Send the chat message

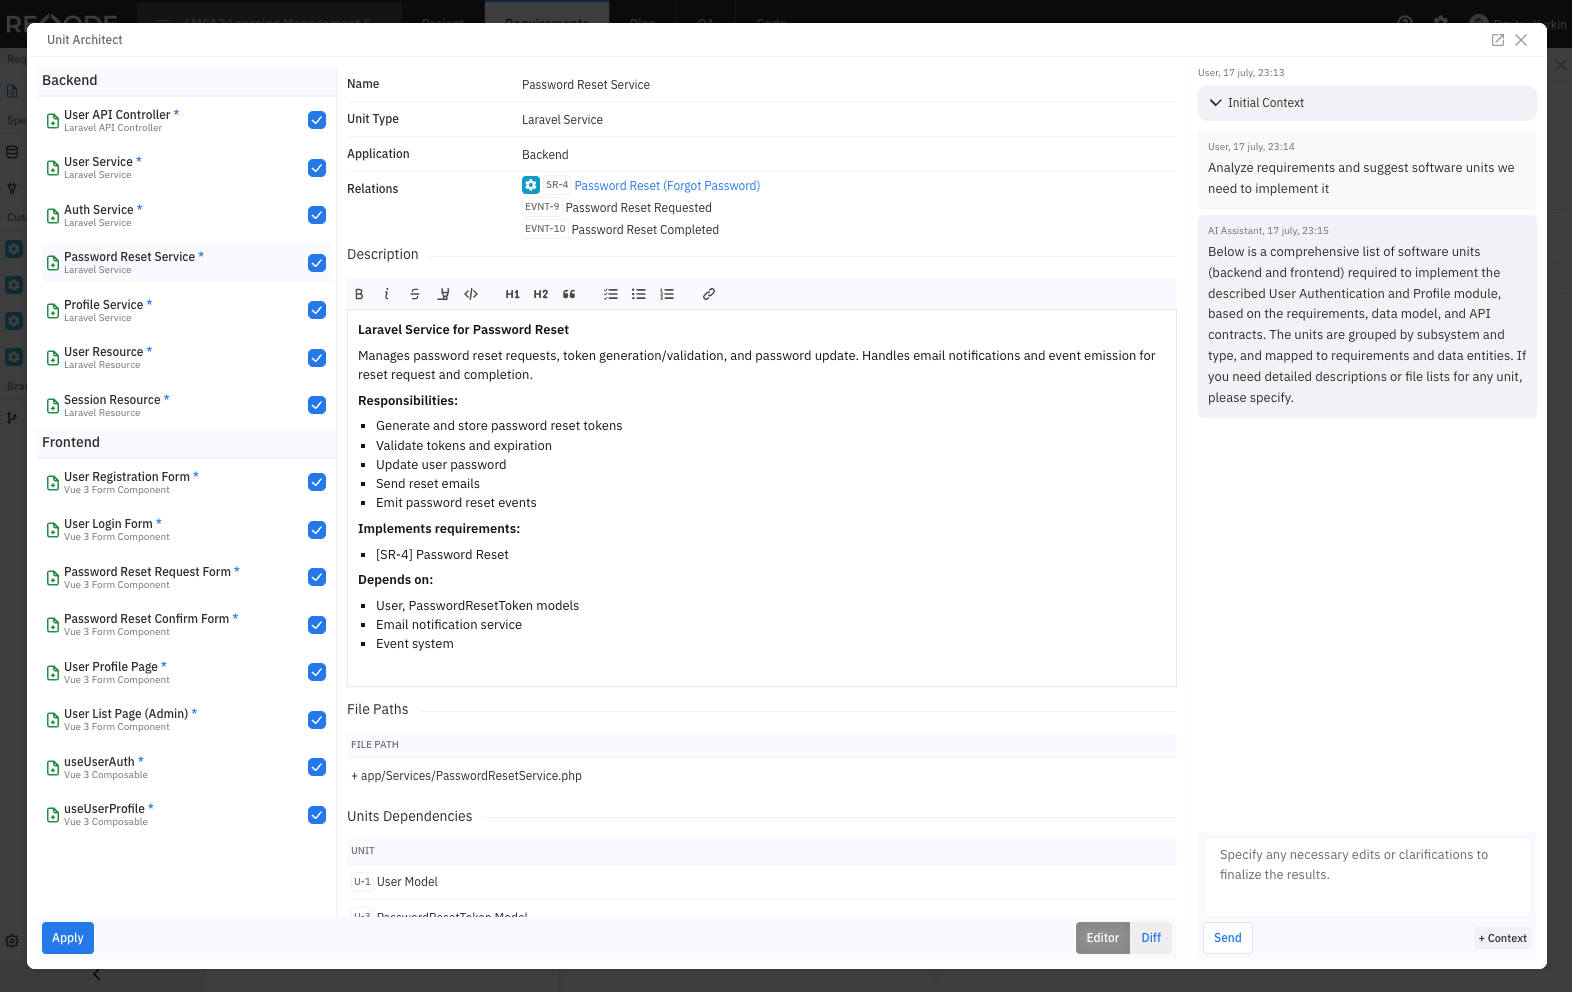click(x=1228, y=938)
